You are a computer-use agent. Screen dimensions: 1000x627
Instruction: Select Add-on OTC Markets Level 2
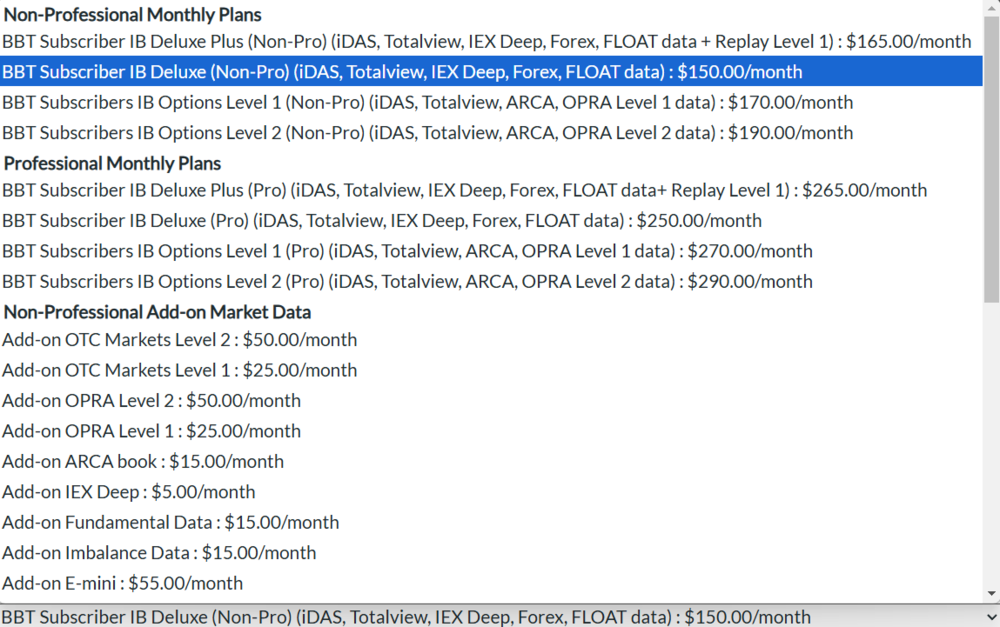coord(179,340)
